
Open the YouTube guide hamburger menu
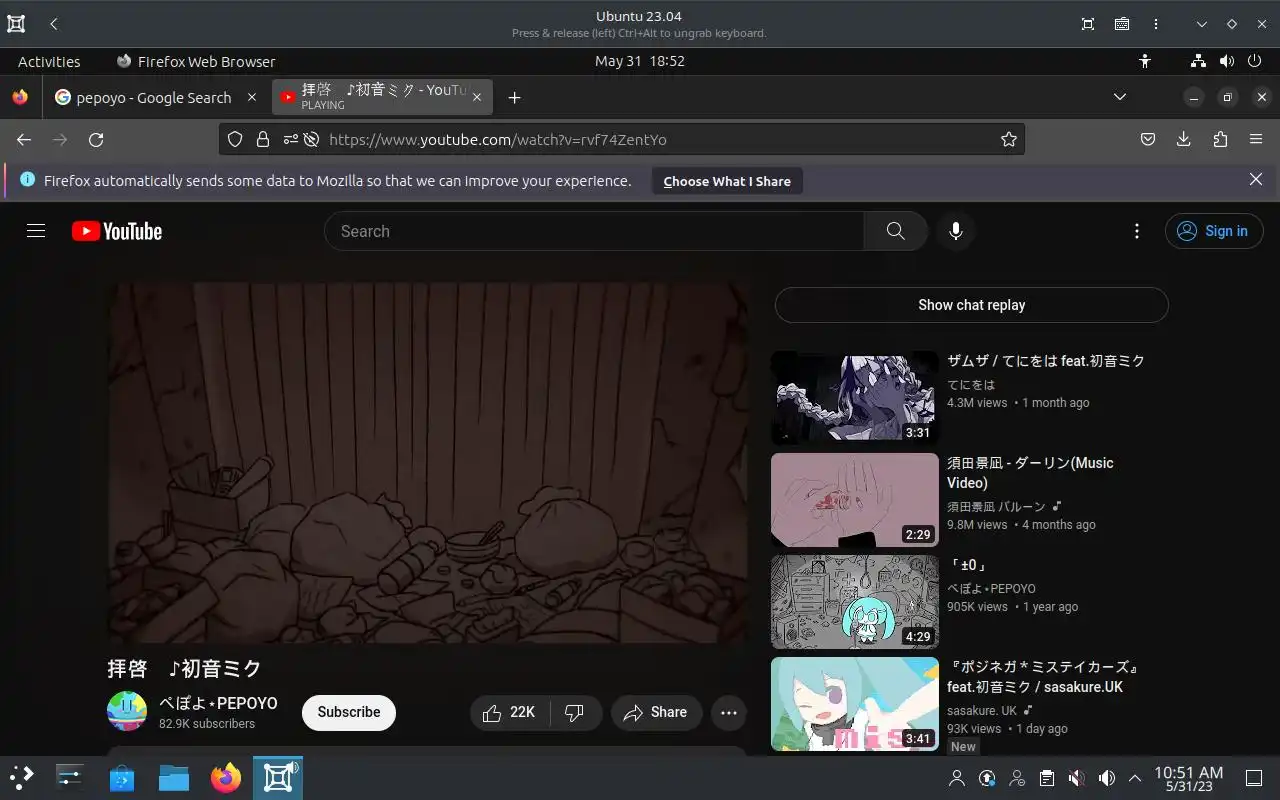36,231
